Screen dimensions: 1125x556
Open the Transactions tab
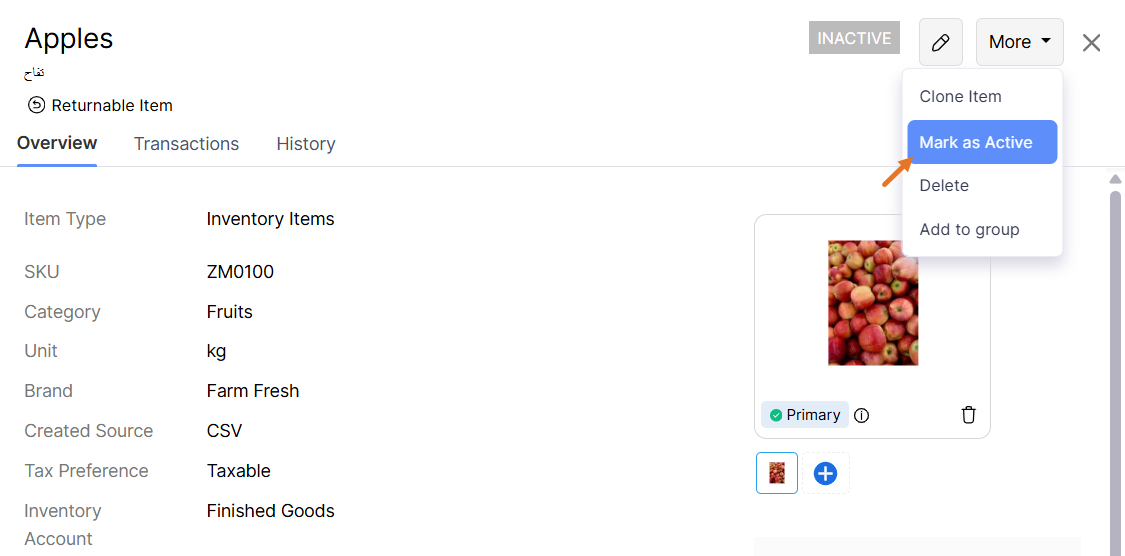(x=186, y=144)
